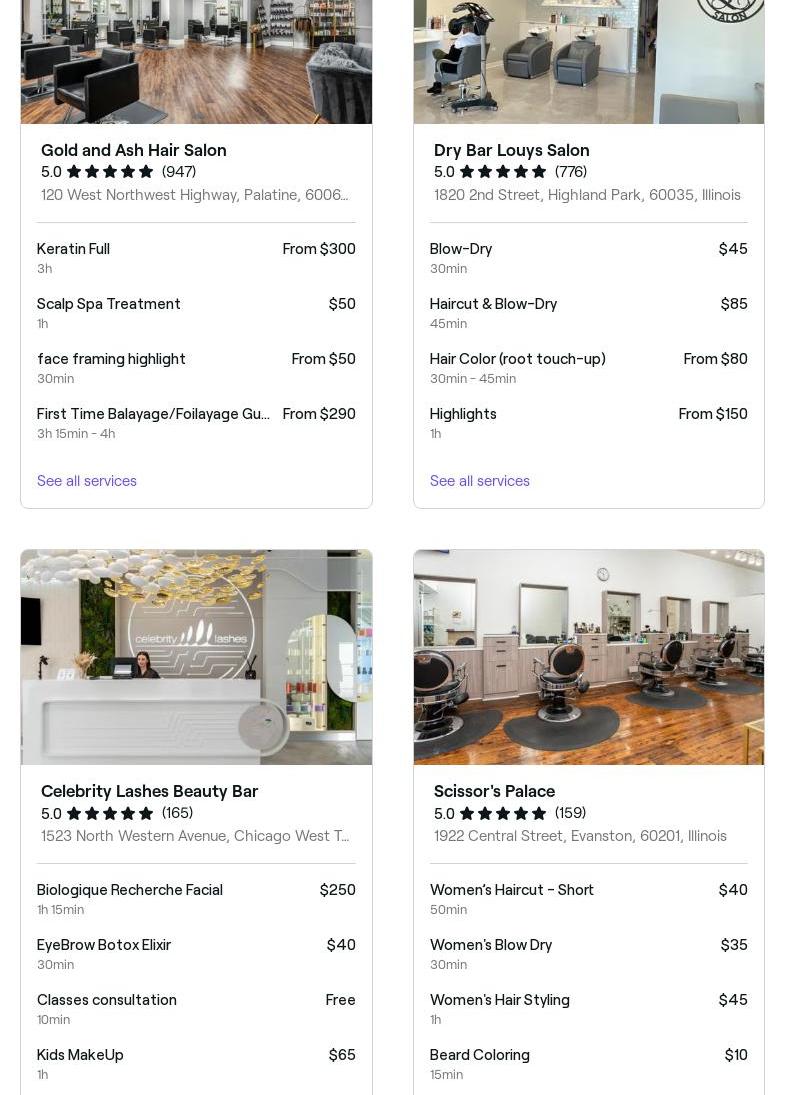785x1095 pixels.
Task: Click Dry Bar Louys star rating icons
Action: [503, 172]
